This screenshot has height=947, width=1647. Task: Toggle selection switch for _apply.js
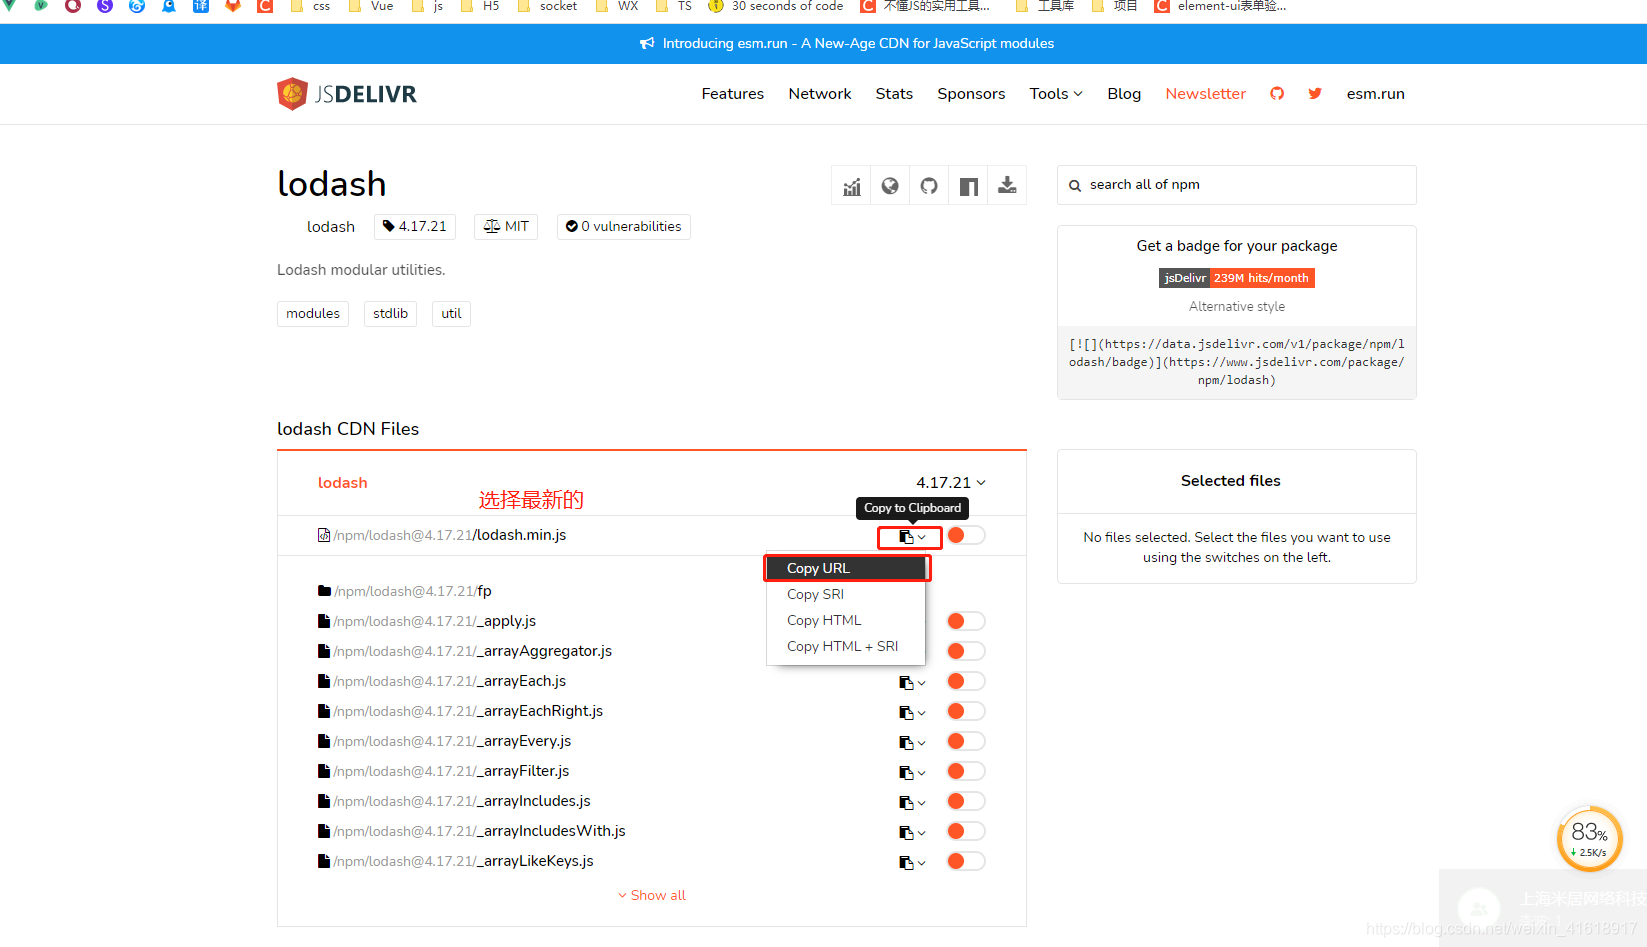point(966,621)
